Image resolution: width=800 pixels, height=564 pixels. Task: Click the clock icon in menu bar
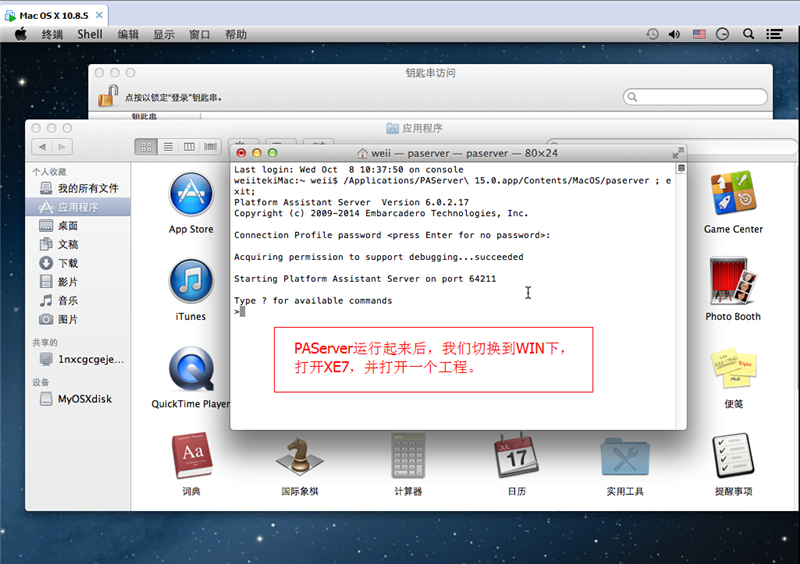click(722, 34)
